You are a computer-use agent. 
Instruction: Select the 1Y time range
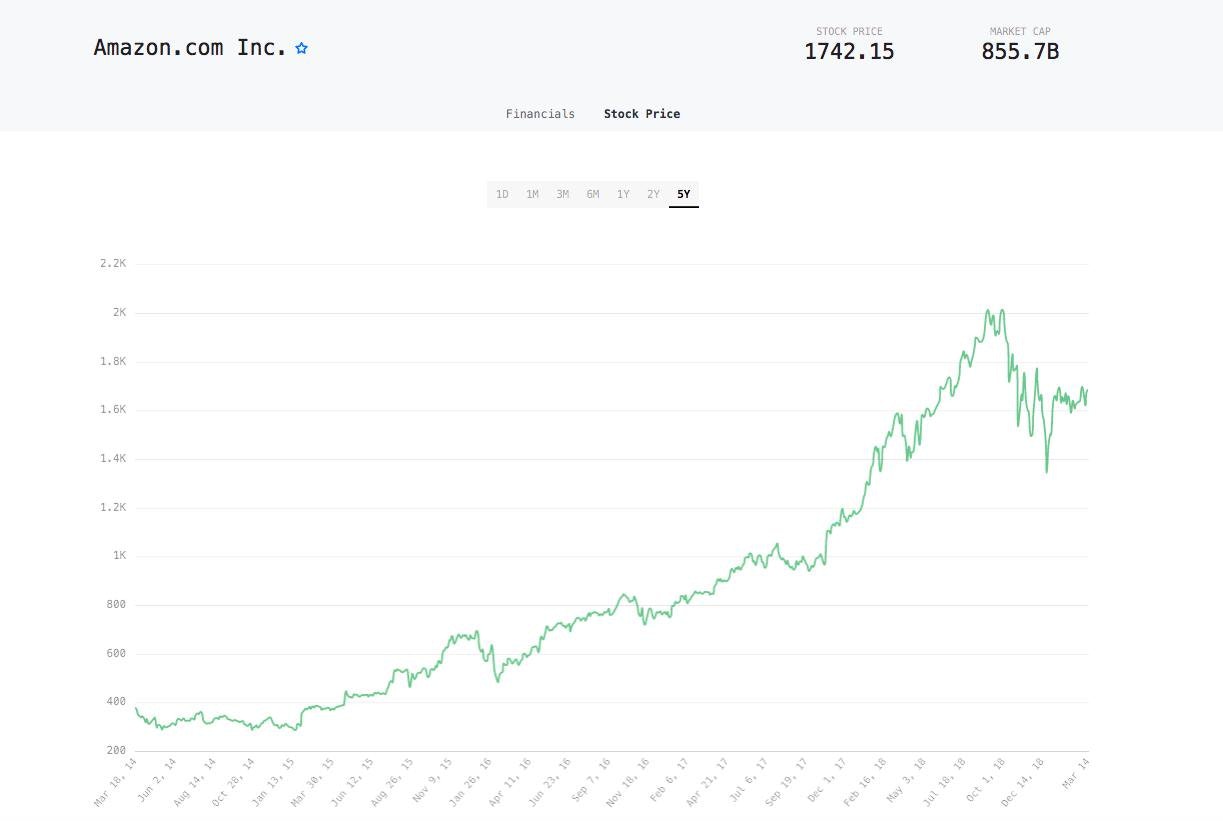(623, 194)
